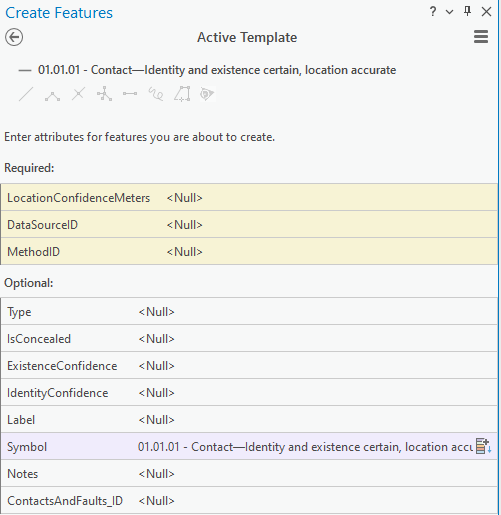Viewport: 501px width, 515px height.
Task: Edit DataSourceID value field
Action: click(331, 225)
